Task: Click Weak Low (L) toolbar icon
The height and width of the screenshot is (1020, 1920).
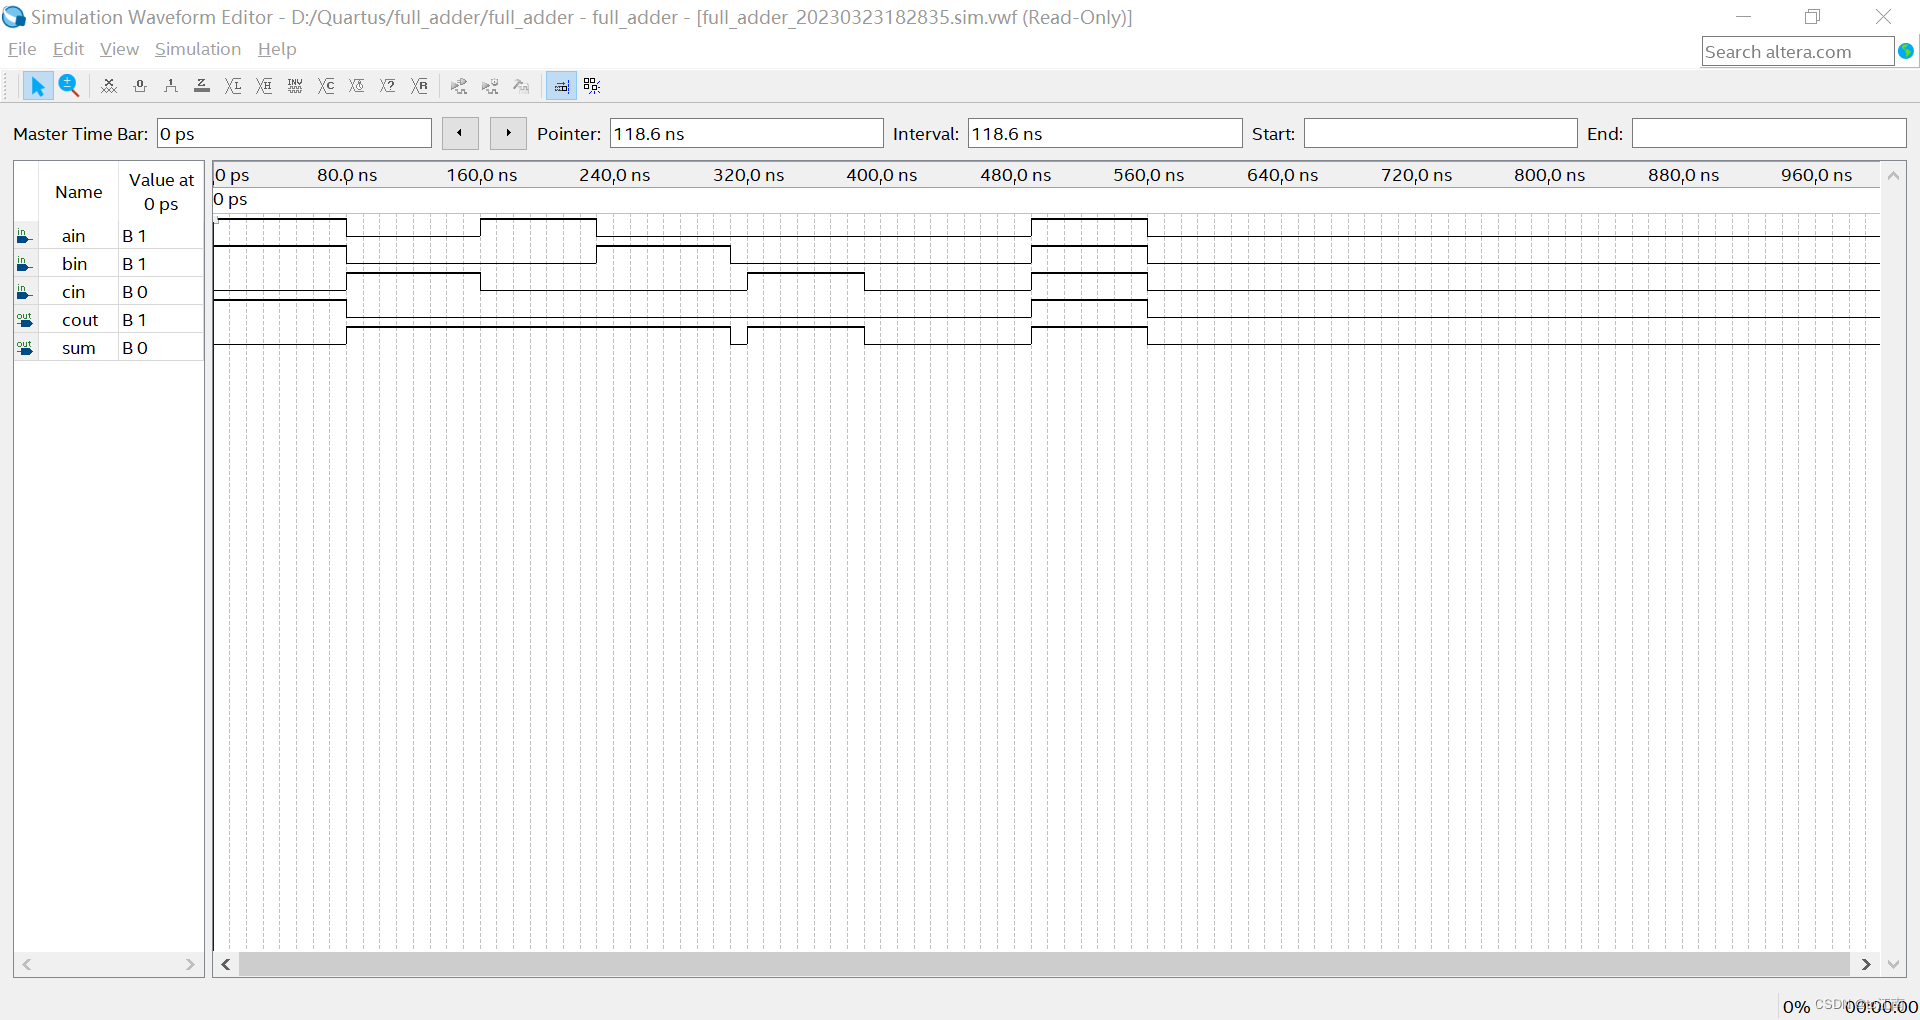Action: tap(233, 86)
